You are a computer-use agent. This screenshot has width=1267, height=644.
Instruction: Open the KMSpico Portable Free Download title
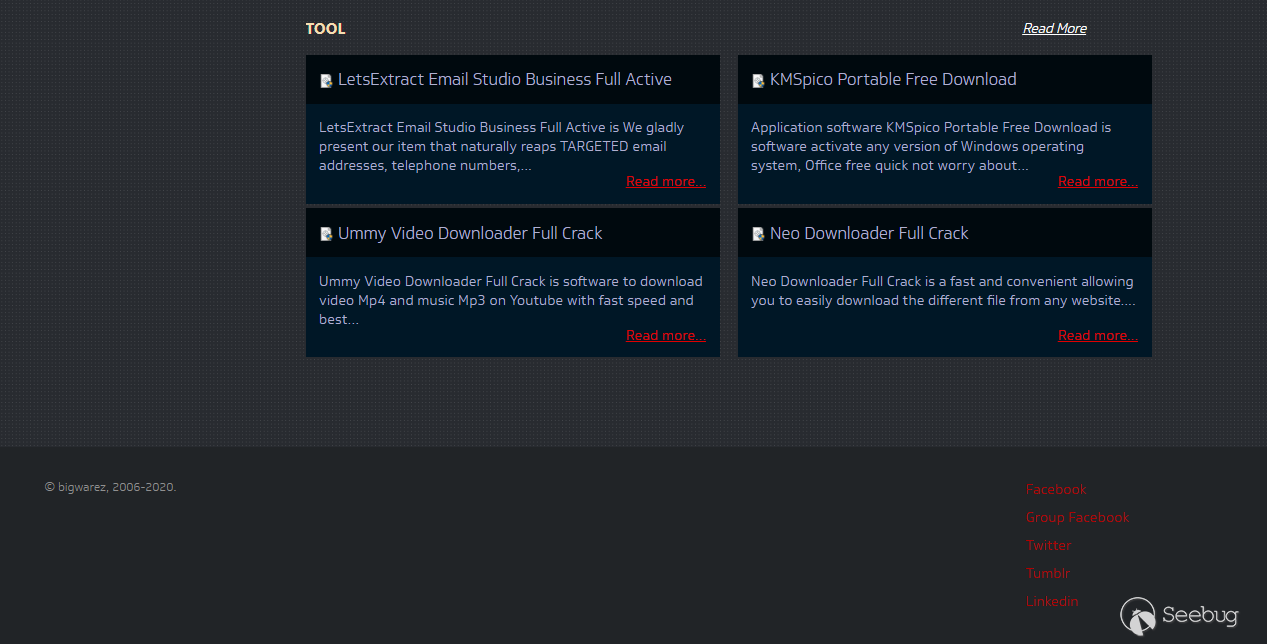(x=892, y=80)
